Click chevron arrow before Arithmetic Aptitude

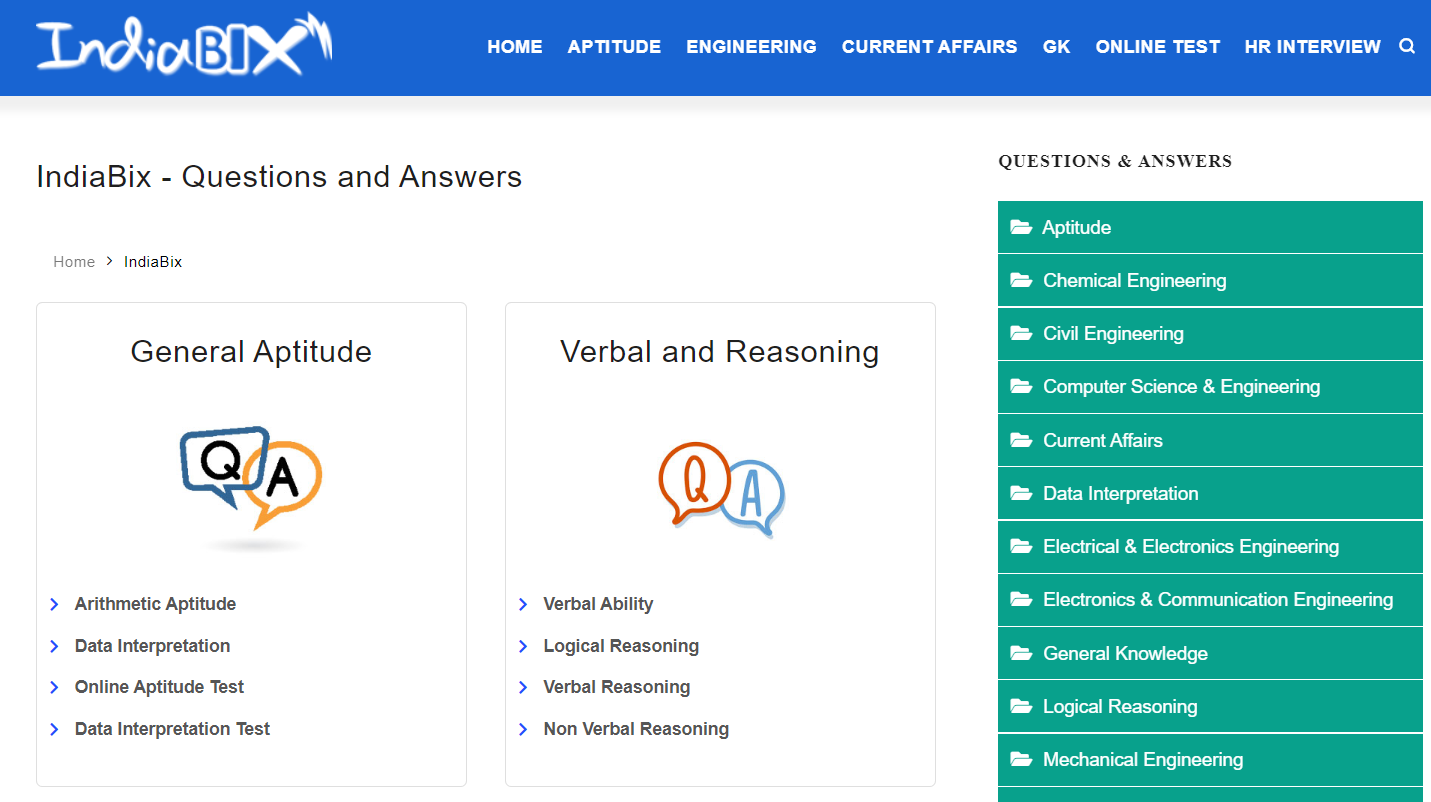(54, 604)
